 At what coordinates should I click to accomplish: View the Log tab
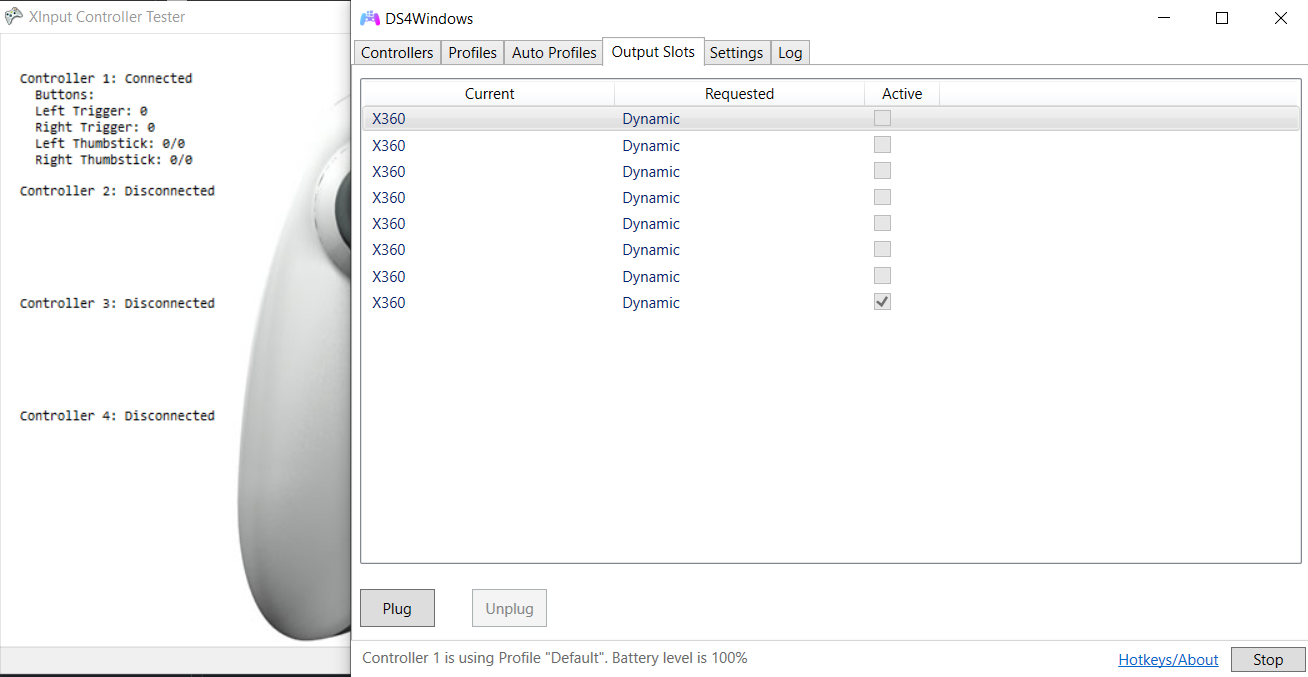790,52
